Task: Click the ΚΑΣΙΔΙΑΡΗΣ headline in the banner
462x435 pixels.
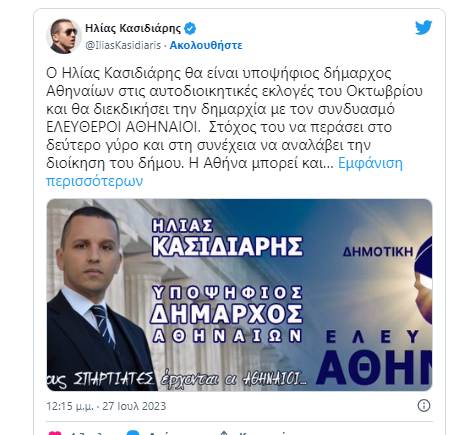Action: click(x=227, y=246)
